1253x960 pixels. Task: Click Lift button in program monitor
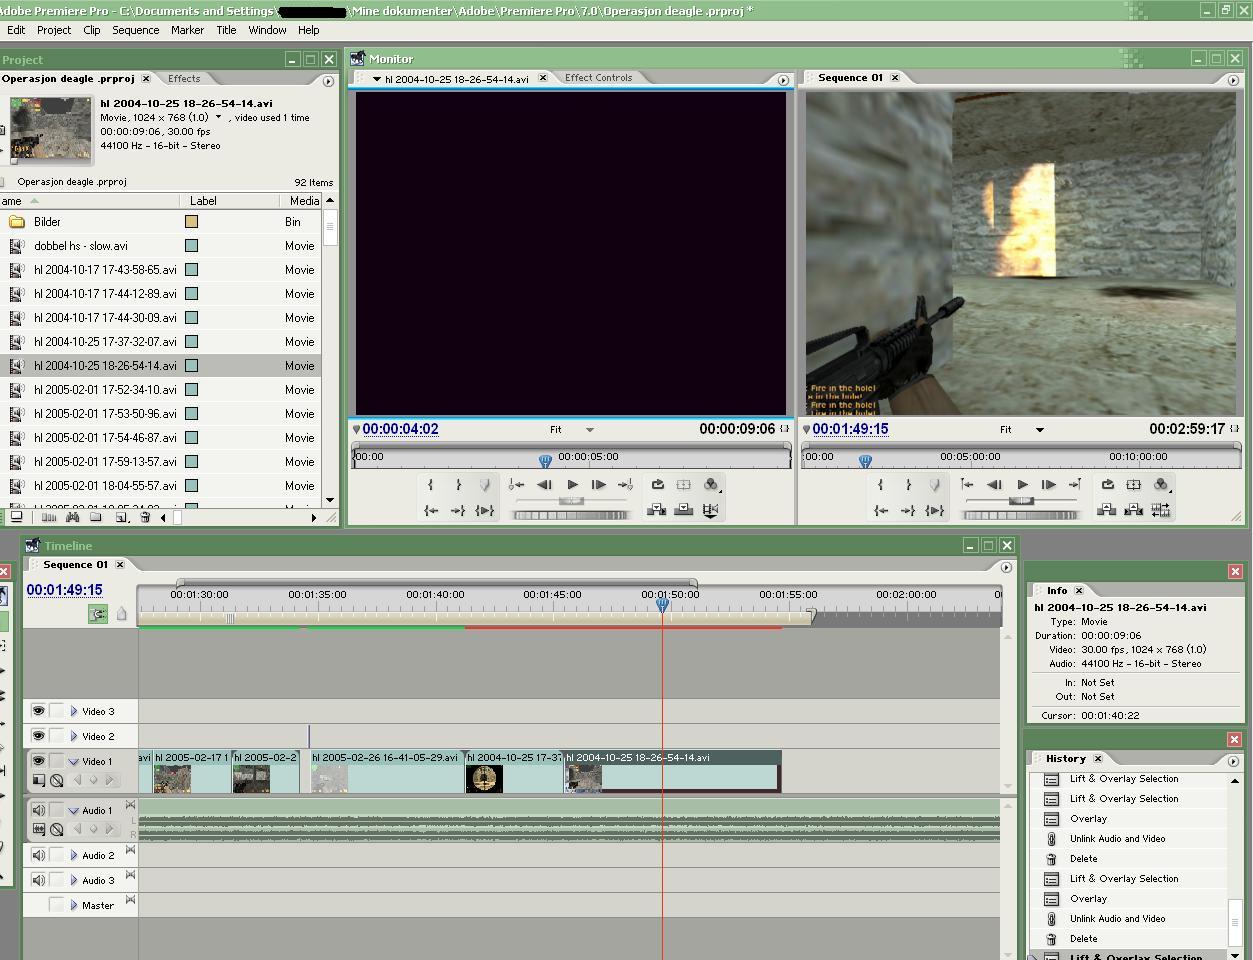tap(1106, 510)
